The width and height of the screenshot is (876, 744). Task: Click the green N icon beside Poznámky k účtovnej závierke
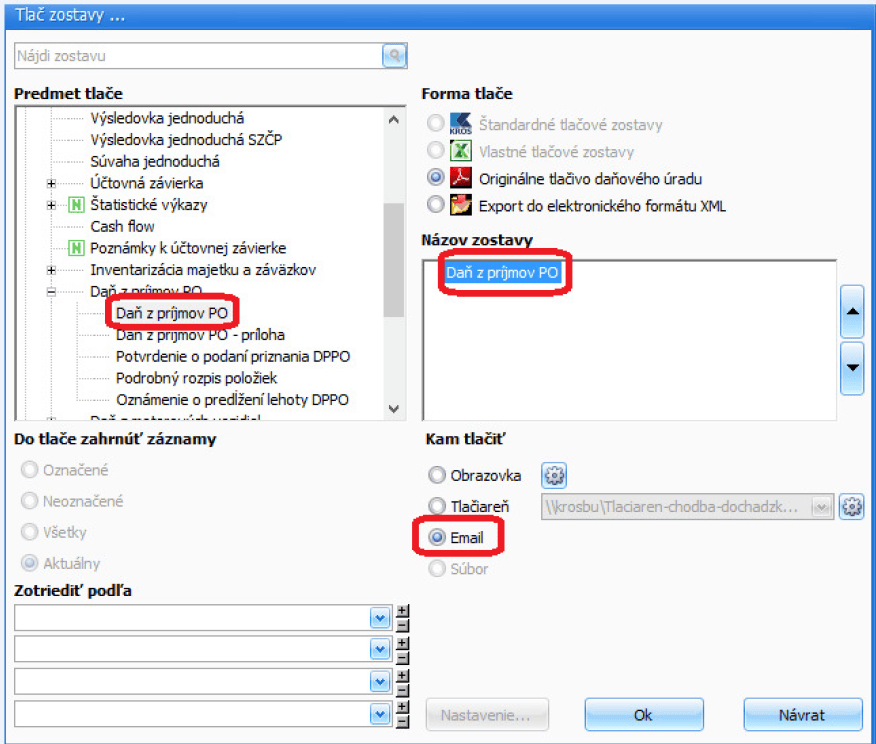point(76,248)
